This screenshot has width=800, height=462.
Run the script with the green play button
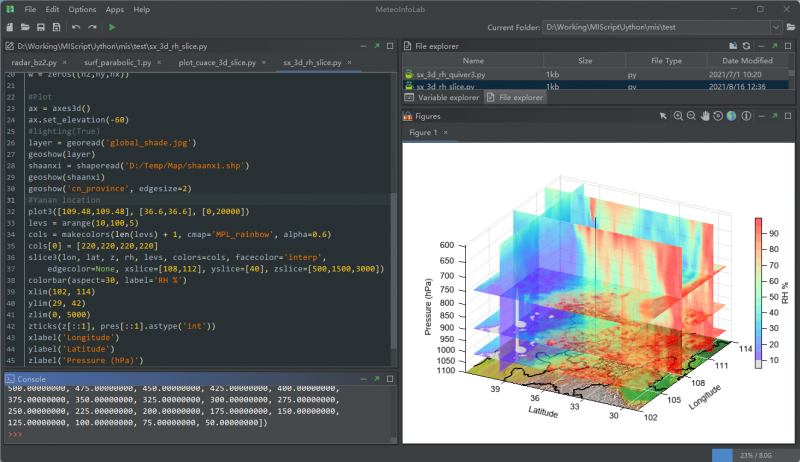112,27
